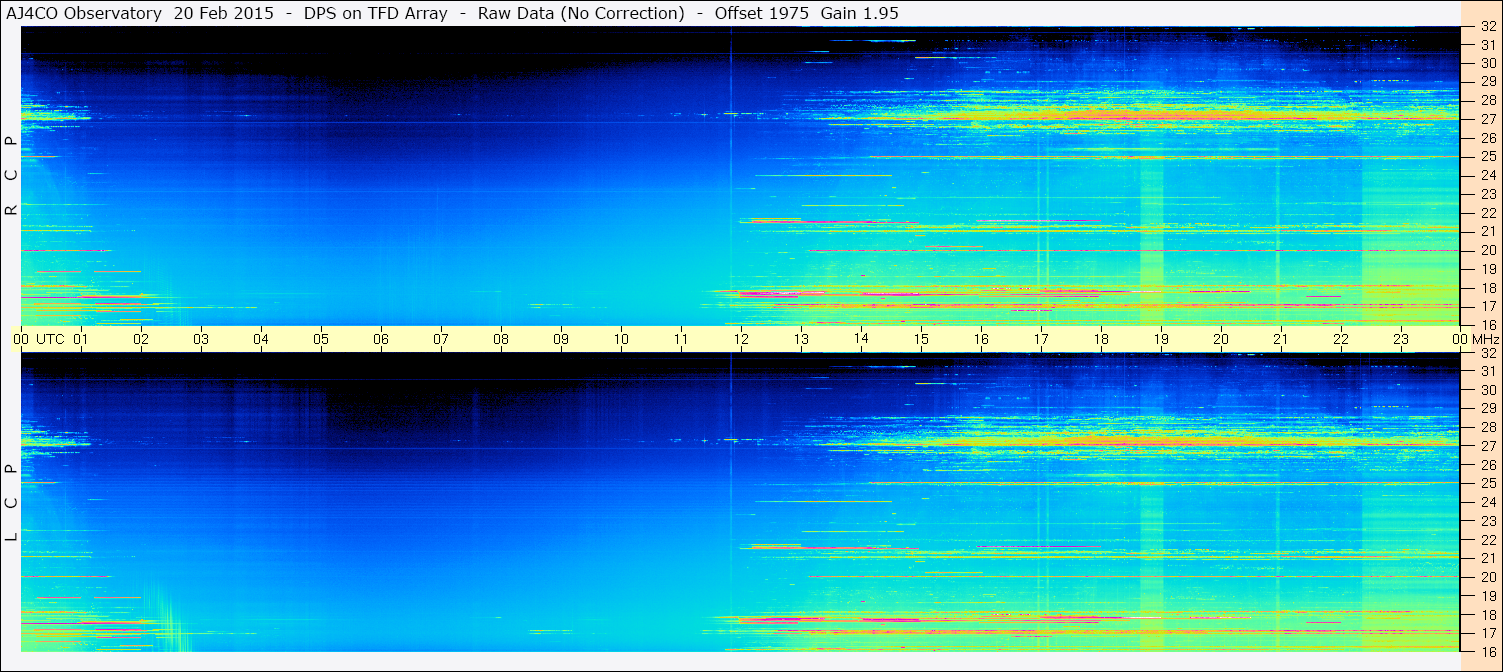Click hour marker 18 on the UTC time axis
This screenshot has height=672, width=1503.
coord(1101,339)
